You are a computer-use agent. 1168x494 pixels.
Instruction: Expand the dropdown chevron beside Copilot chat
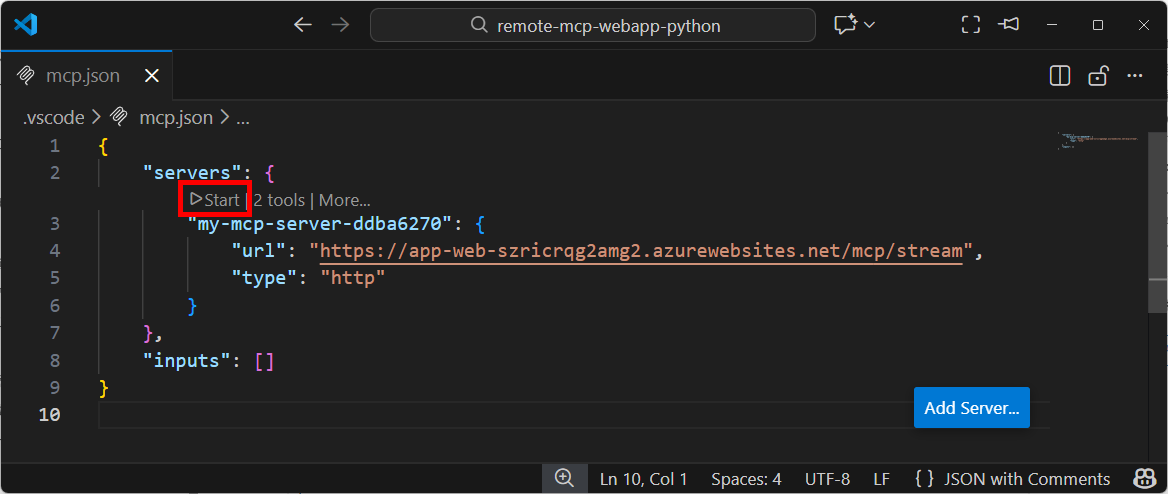point(870,25)
